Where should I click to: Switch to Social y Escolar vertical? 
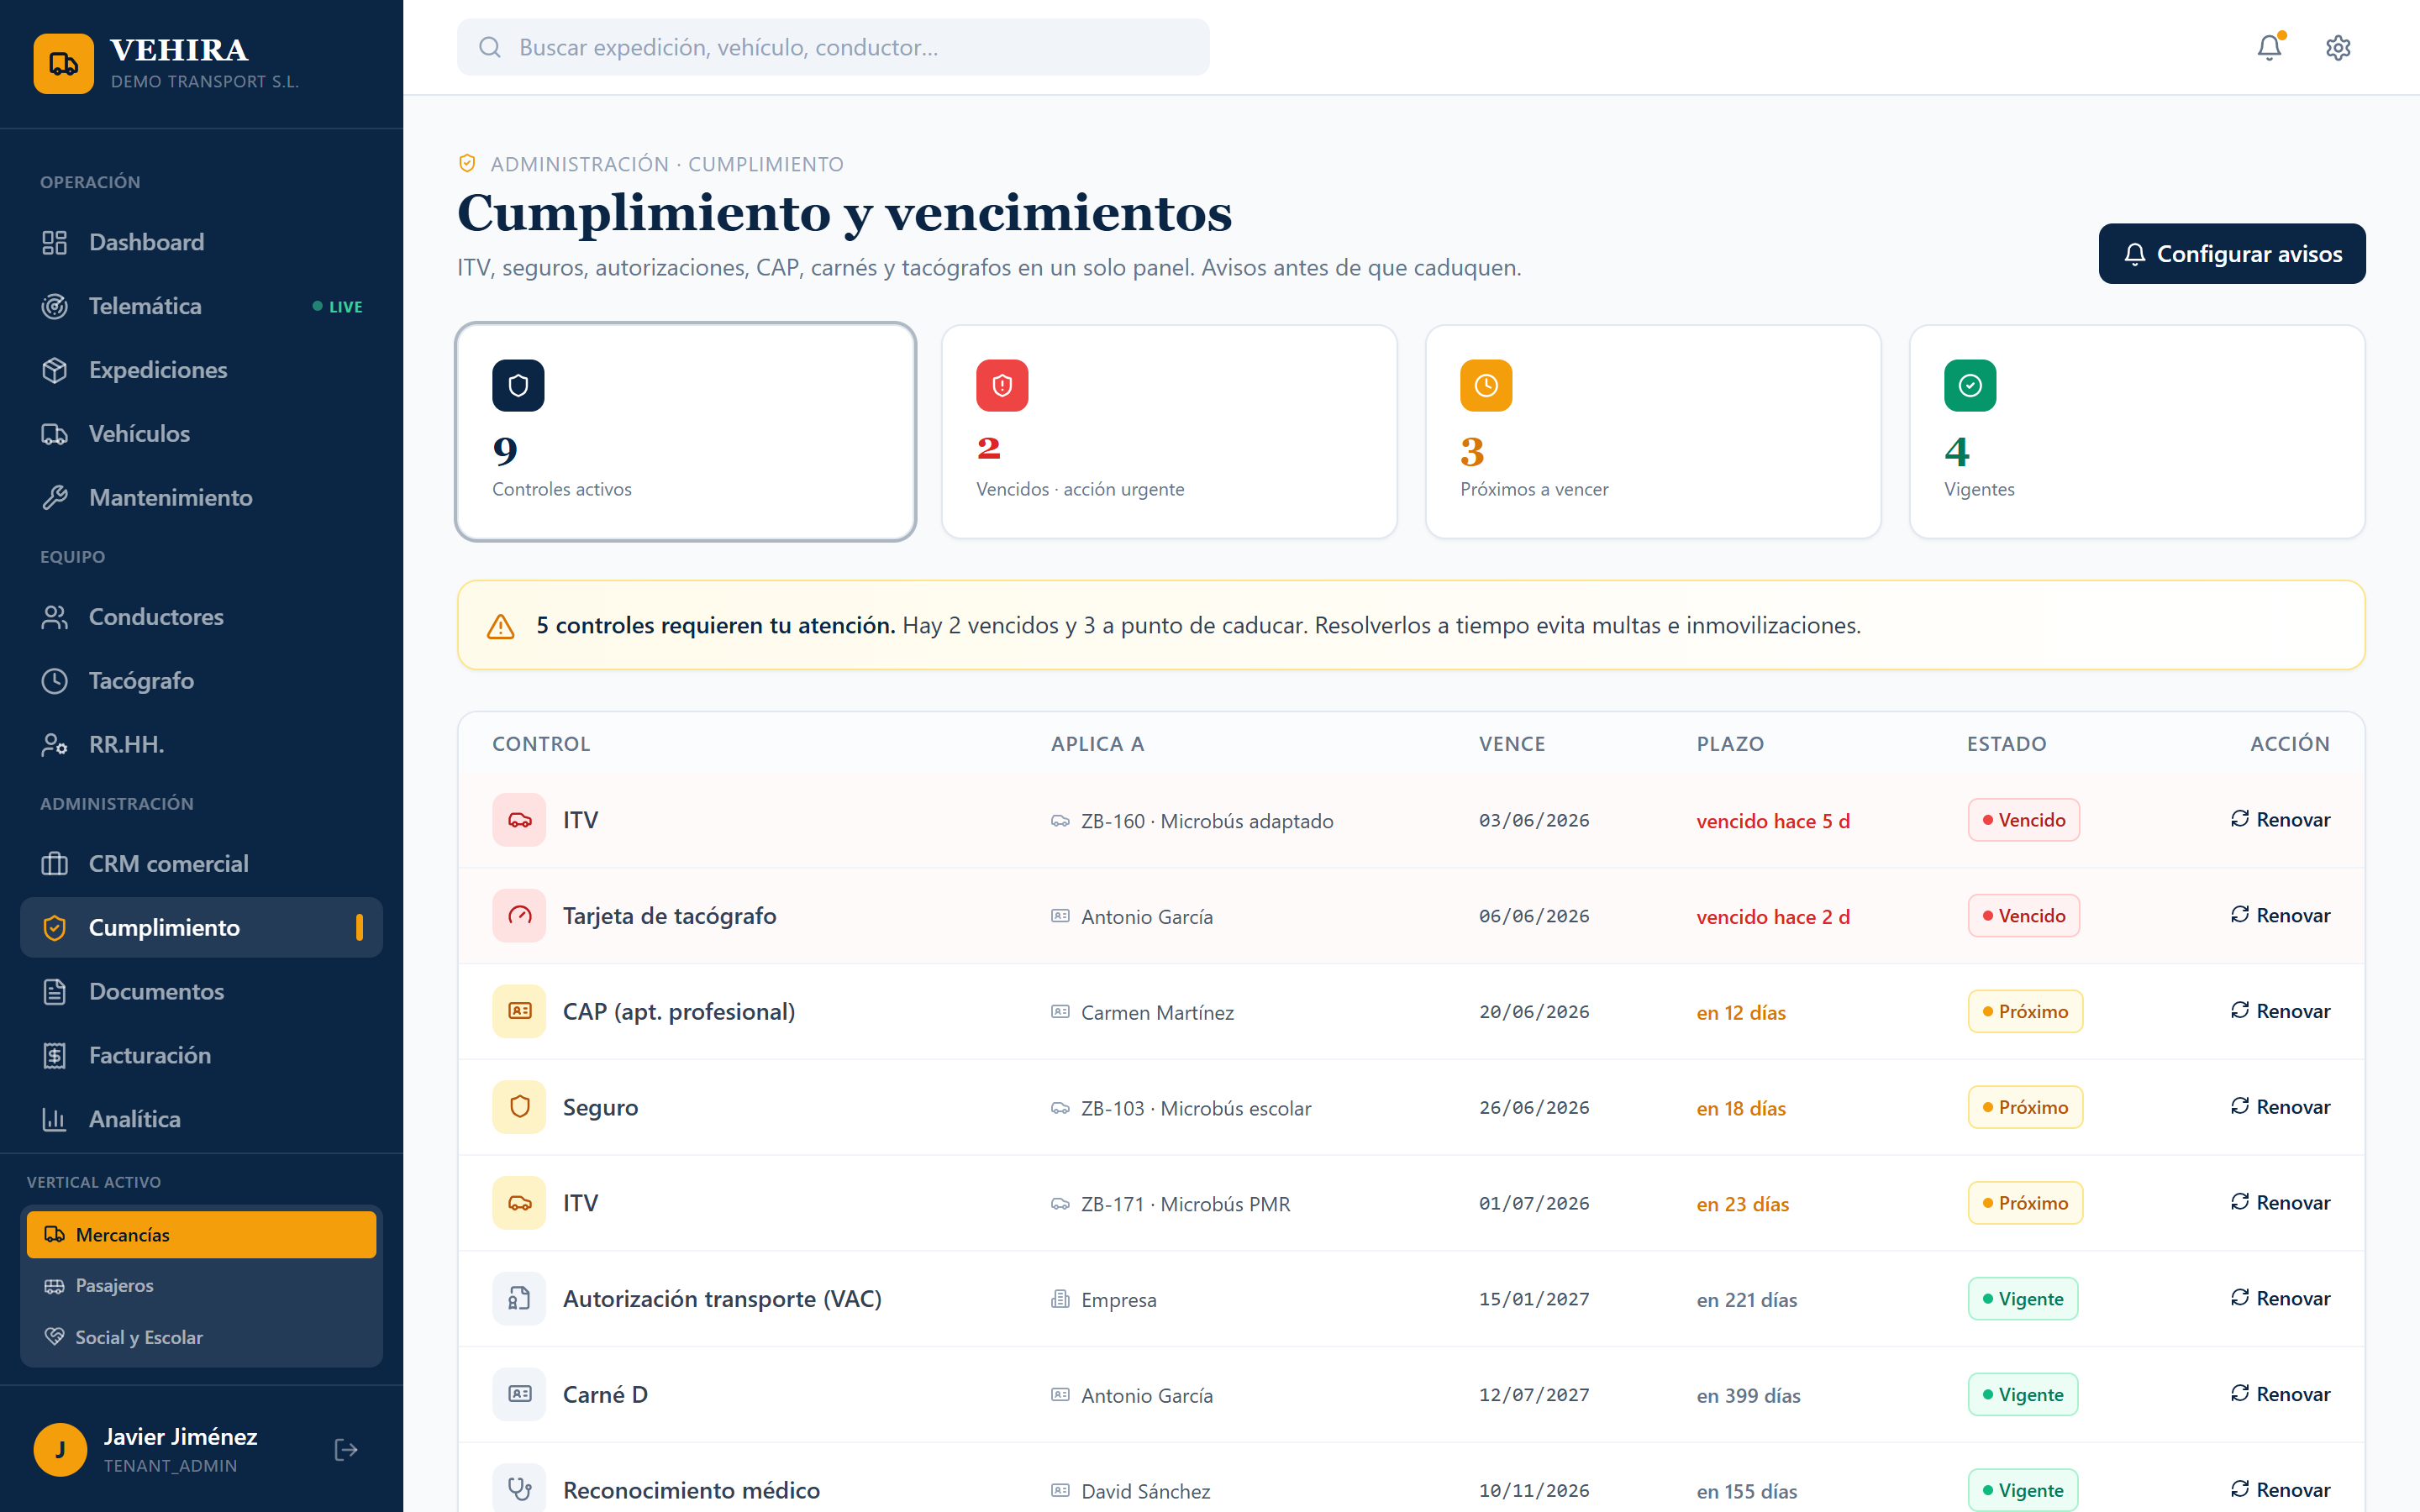(x=201, y=1338)
